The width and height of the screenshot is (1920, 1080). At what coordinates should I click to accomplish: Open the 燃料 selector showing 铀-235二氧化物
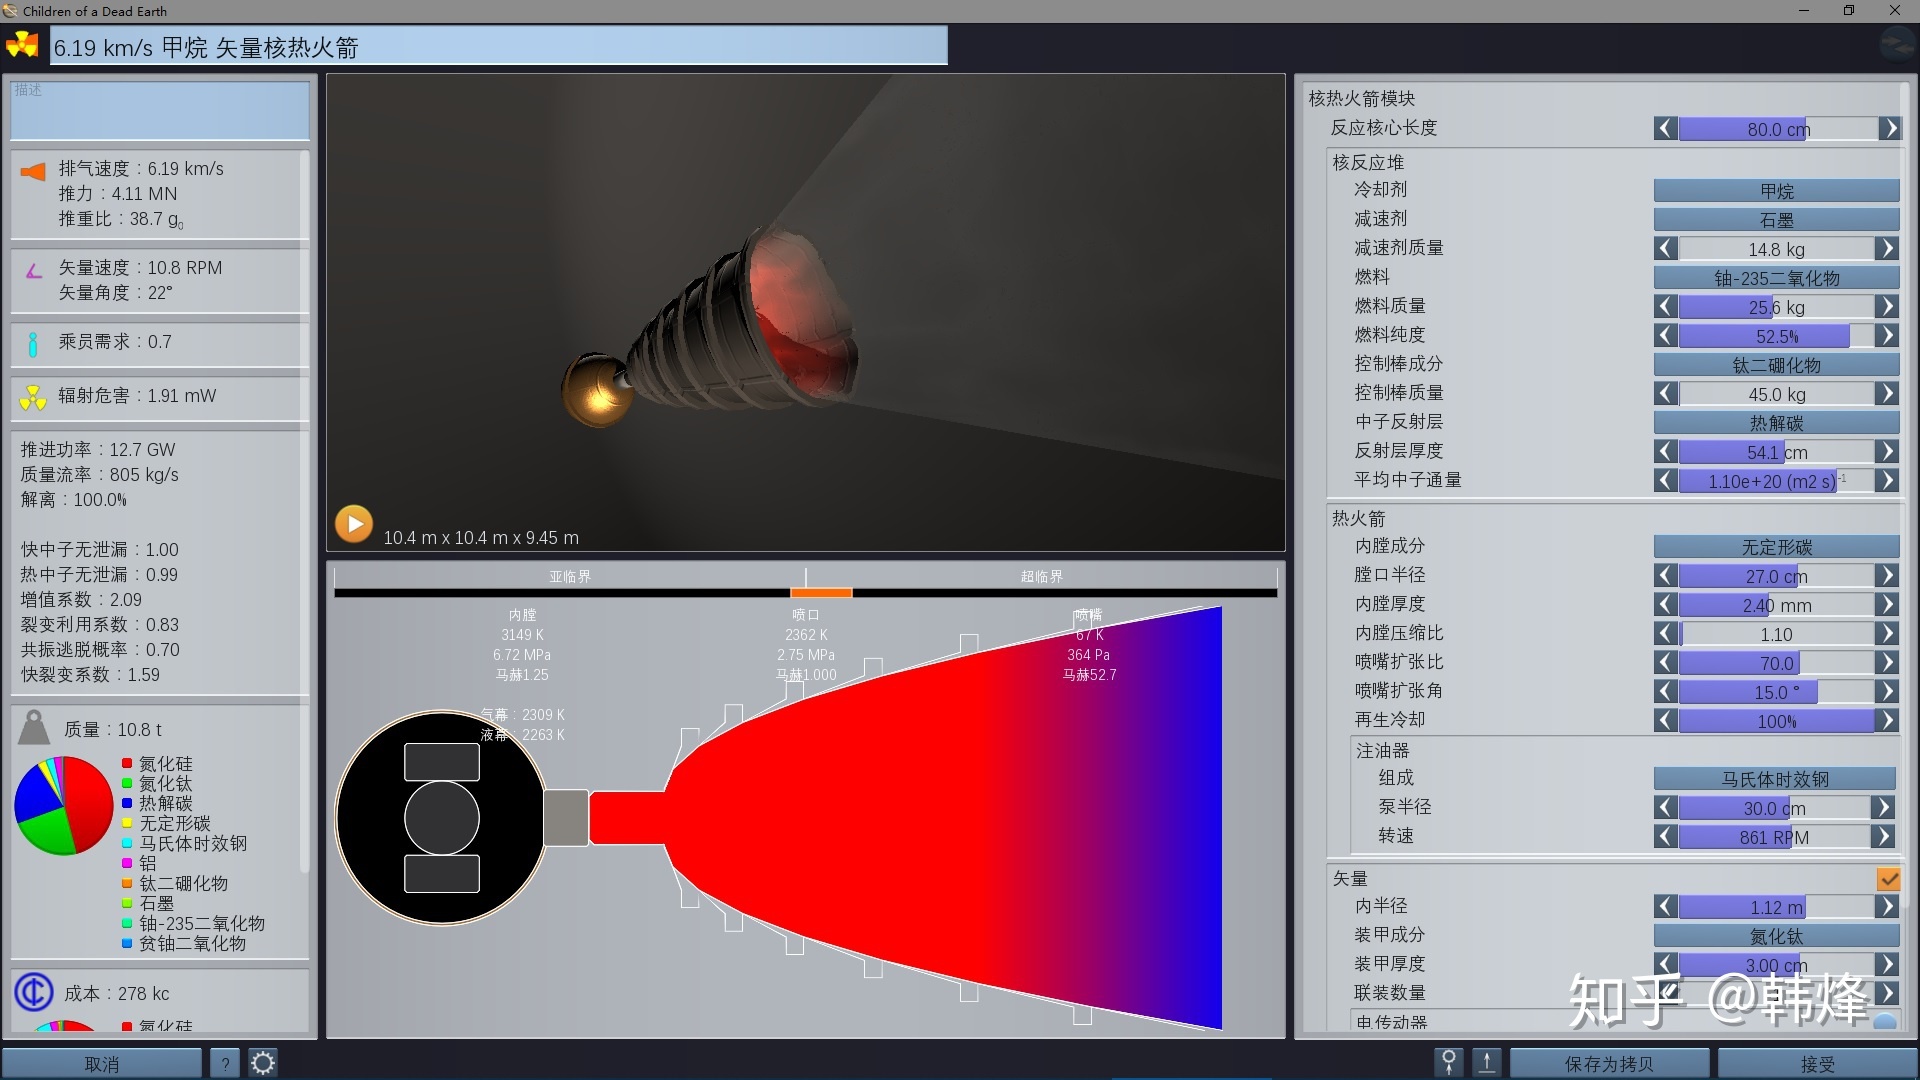(1776, 277)
